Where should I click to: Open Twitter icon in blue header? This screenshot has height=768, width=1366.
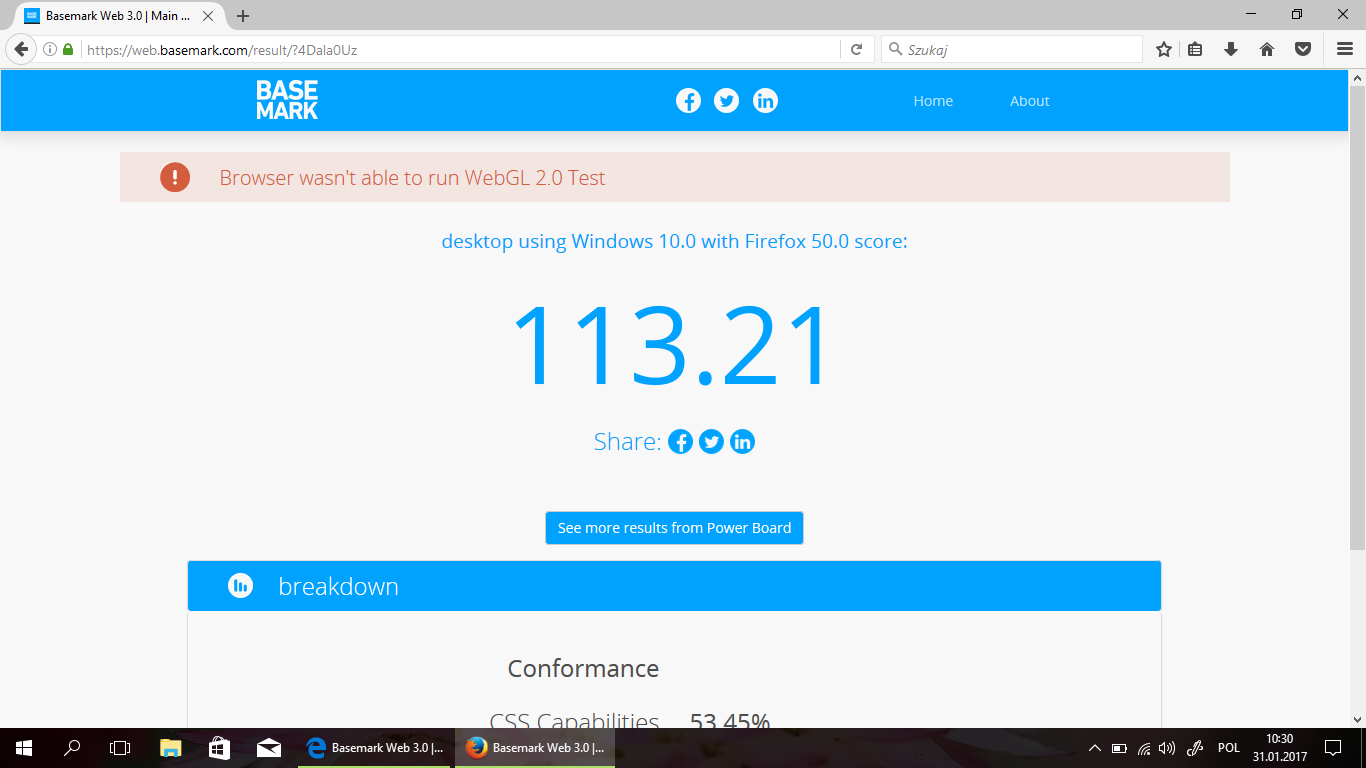tap(727, 100)
